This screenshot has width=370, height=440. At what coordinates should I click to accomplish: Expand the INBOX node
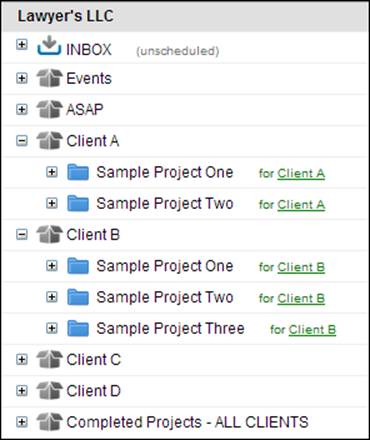(22, 45)
